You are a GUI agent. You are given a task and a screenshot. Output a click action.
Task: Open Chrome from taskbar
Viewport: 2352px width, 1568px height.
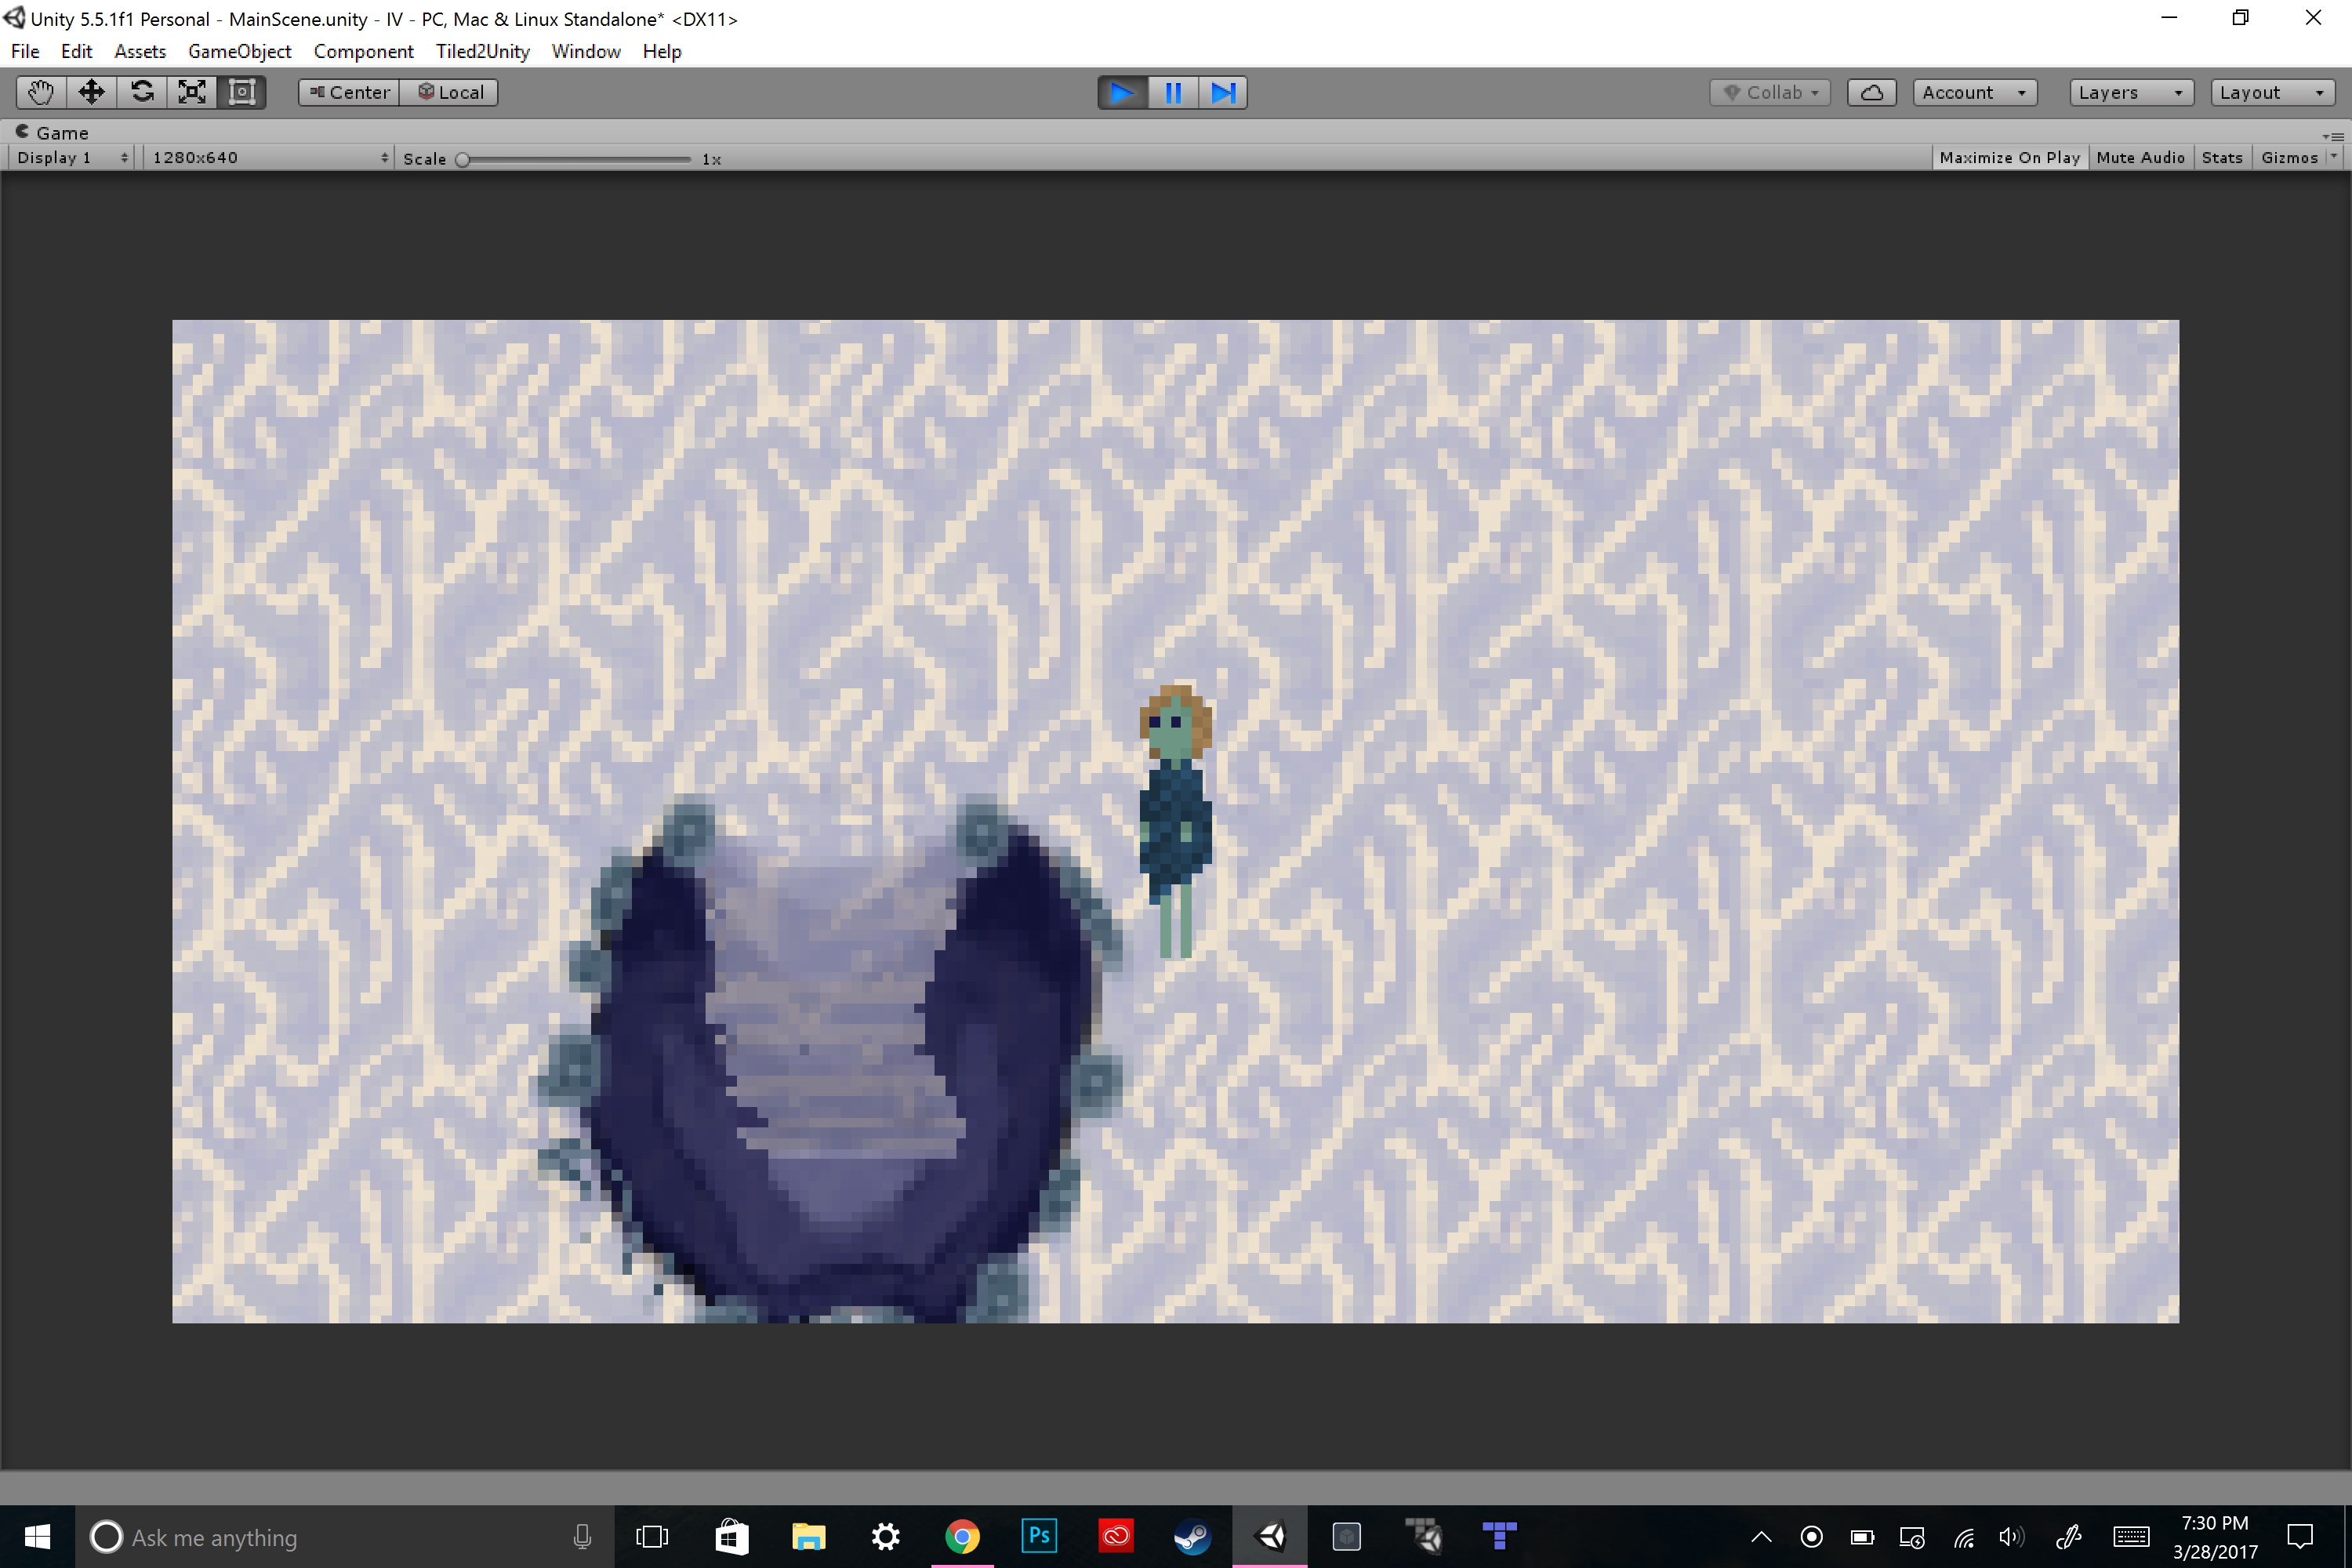pyautogui.click(x=962, y=1537)
